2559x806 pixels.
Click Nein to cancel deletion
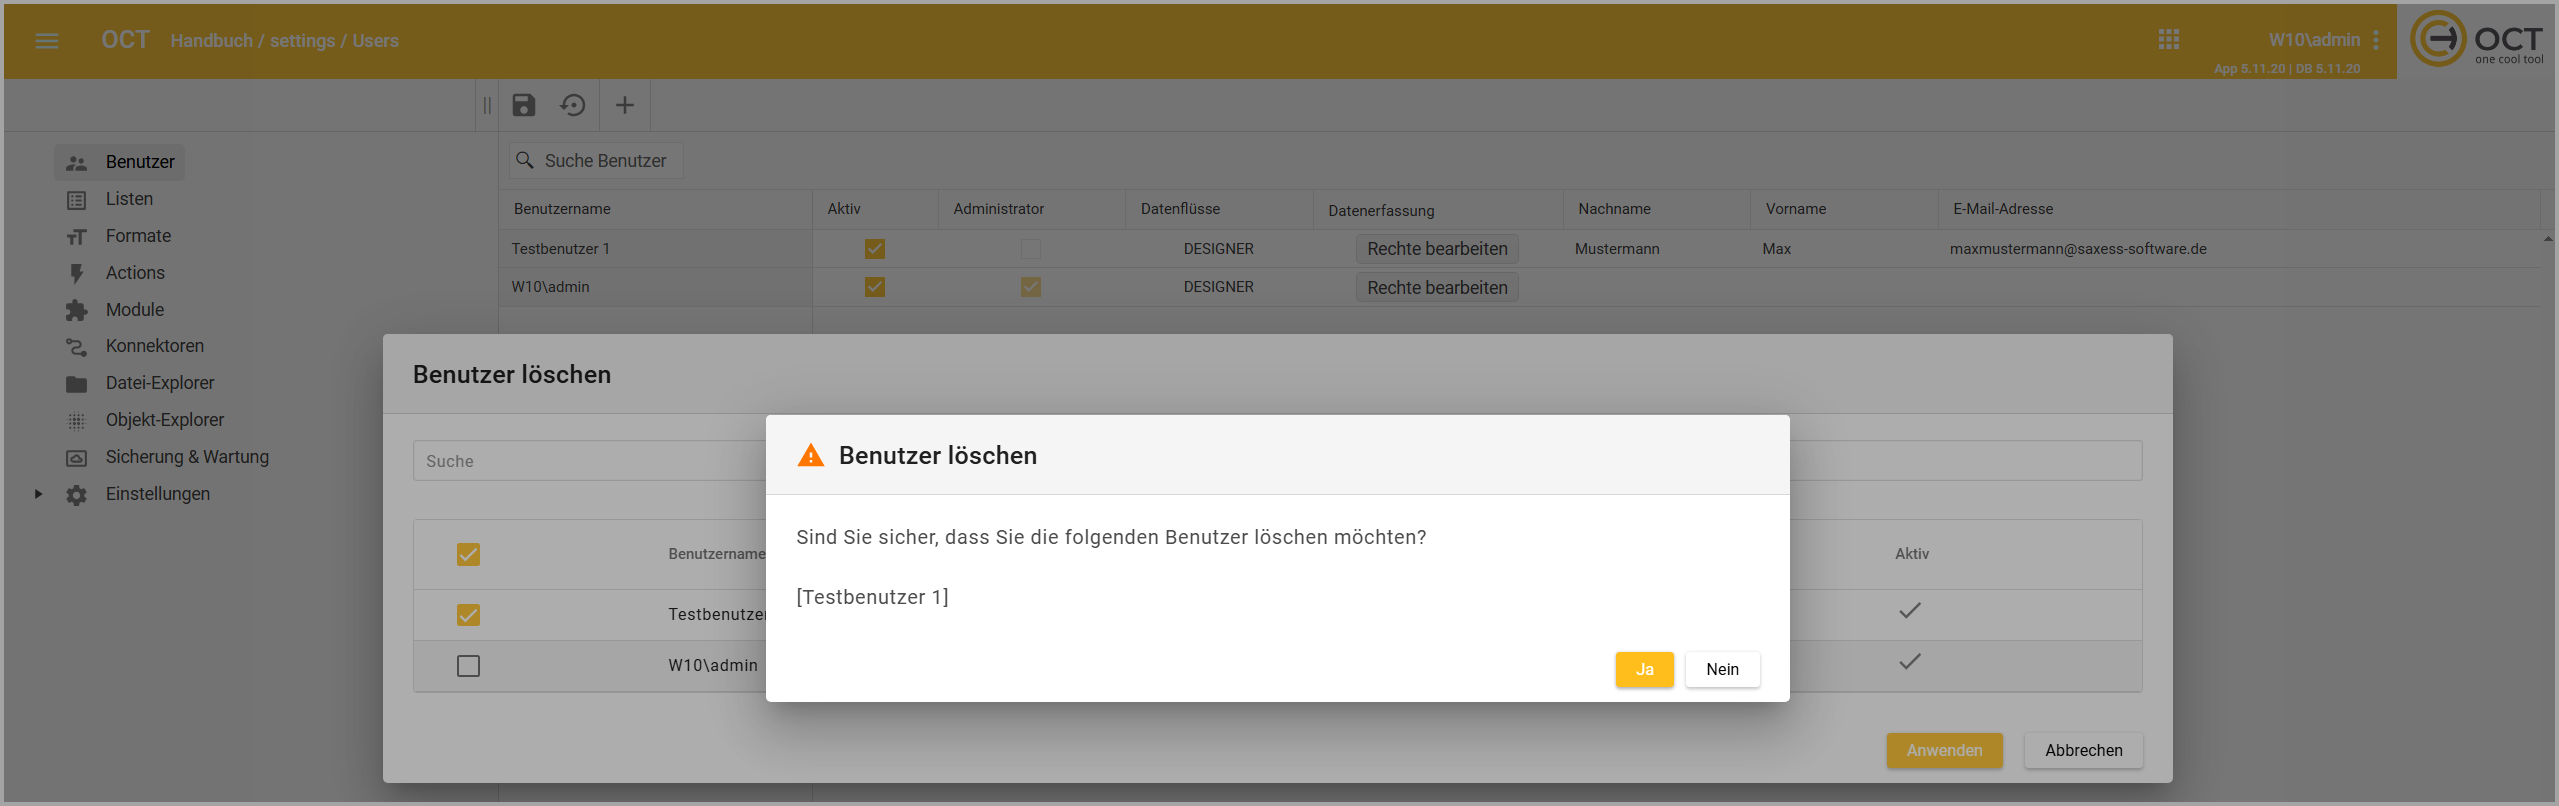(x=1722, y=670)
